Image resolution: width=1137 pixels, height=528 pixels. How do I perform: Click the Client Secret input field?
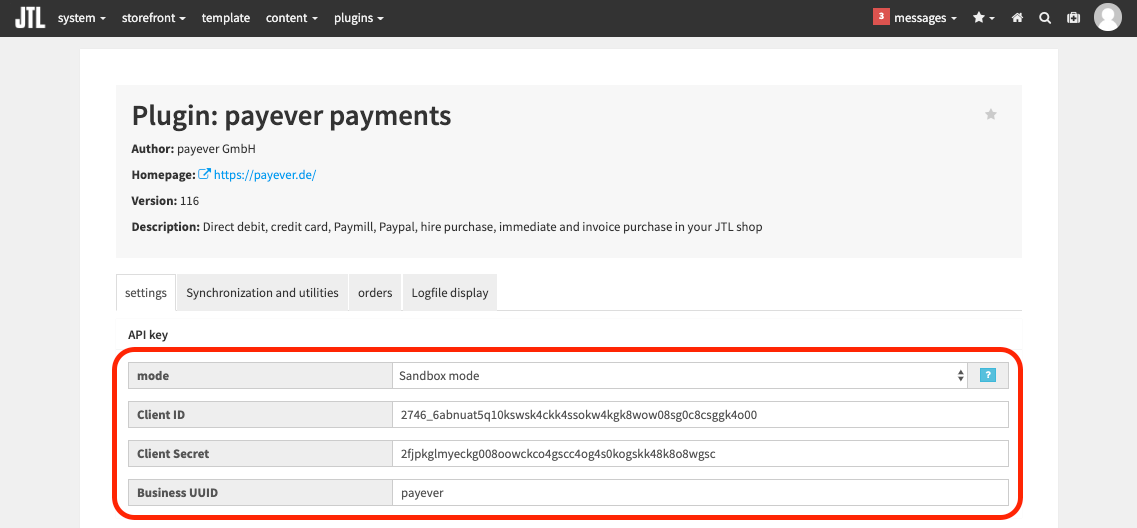coord(700,454)
